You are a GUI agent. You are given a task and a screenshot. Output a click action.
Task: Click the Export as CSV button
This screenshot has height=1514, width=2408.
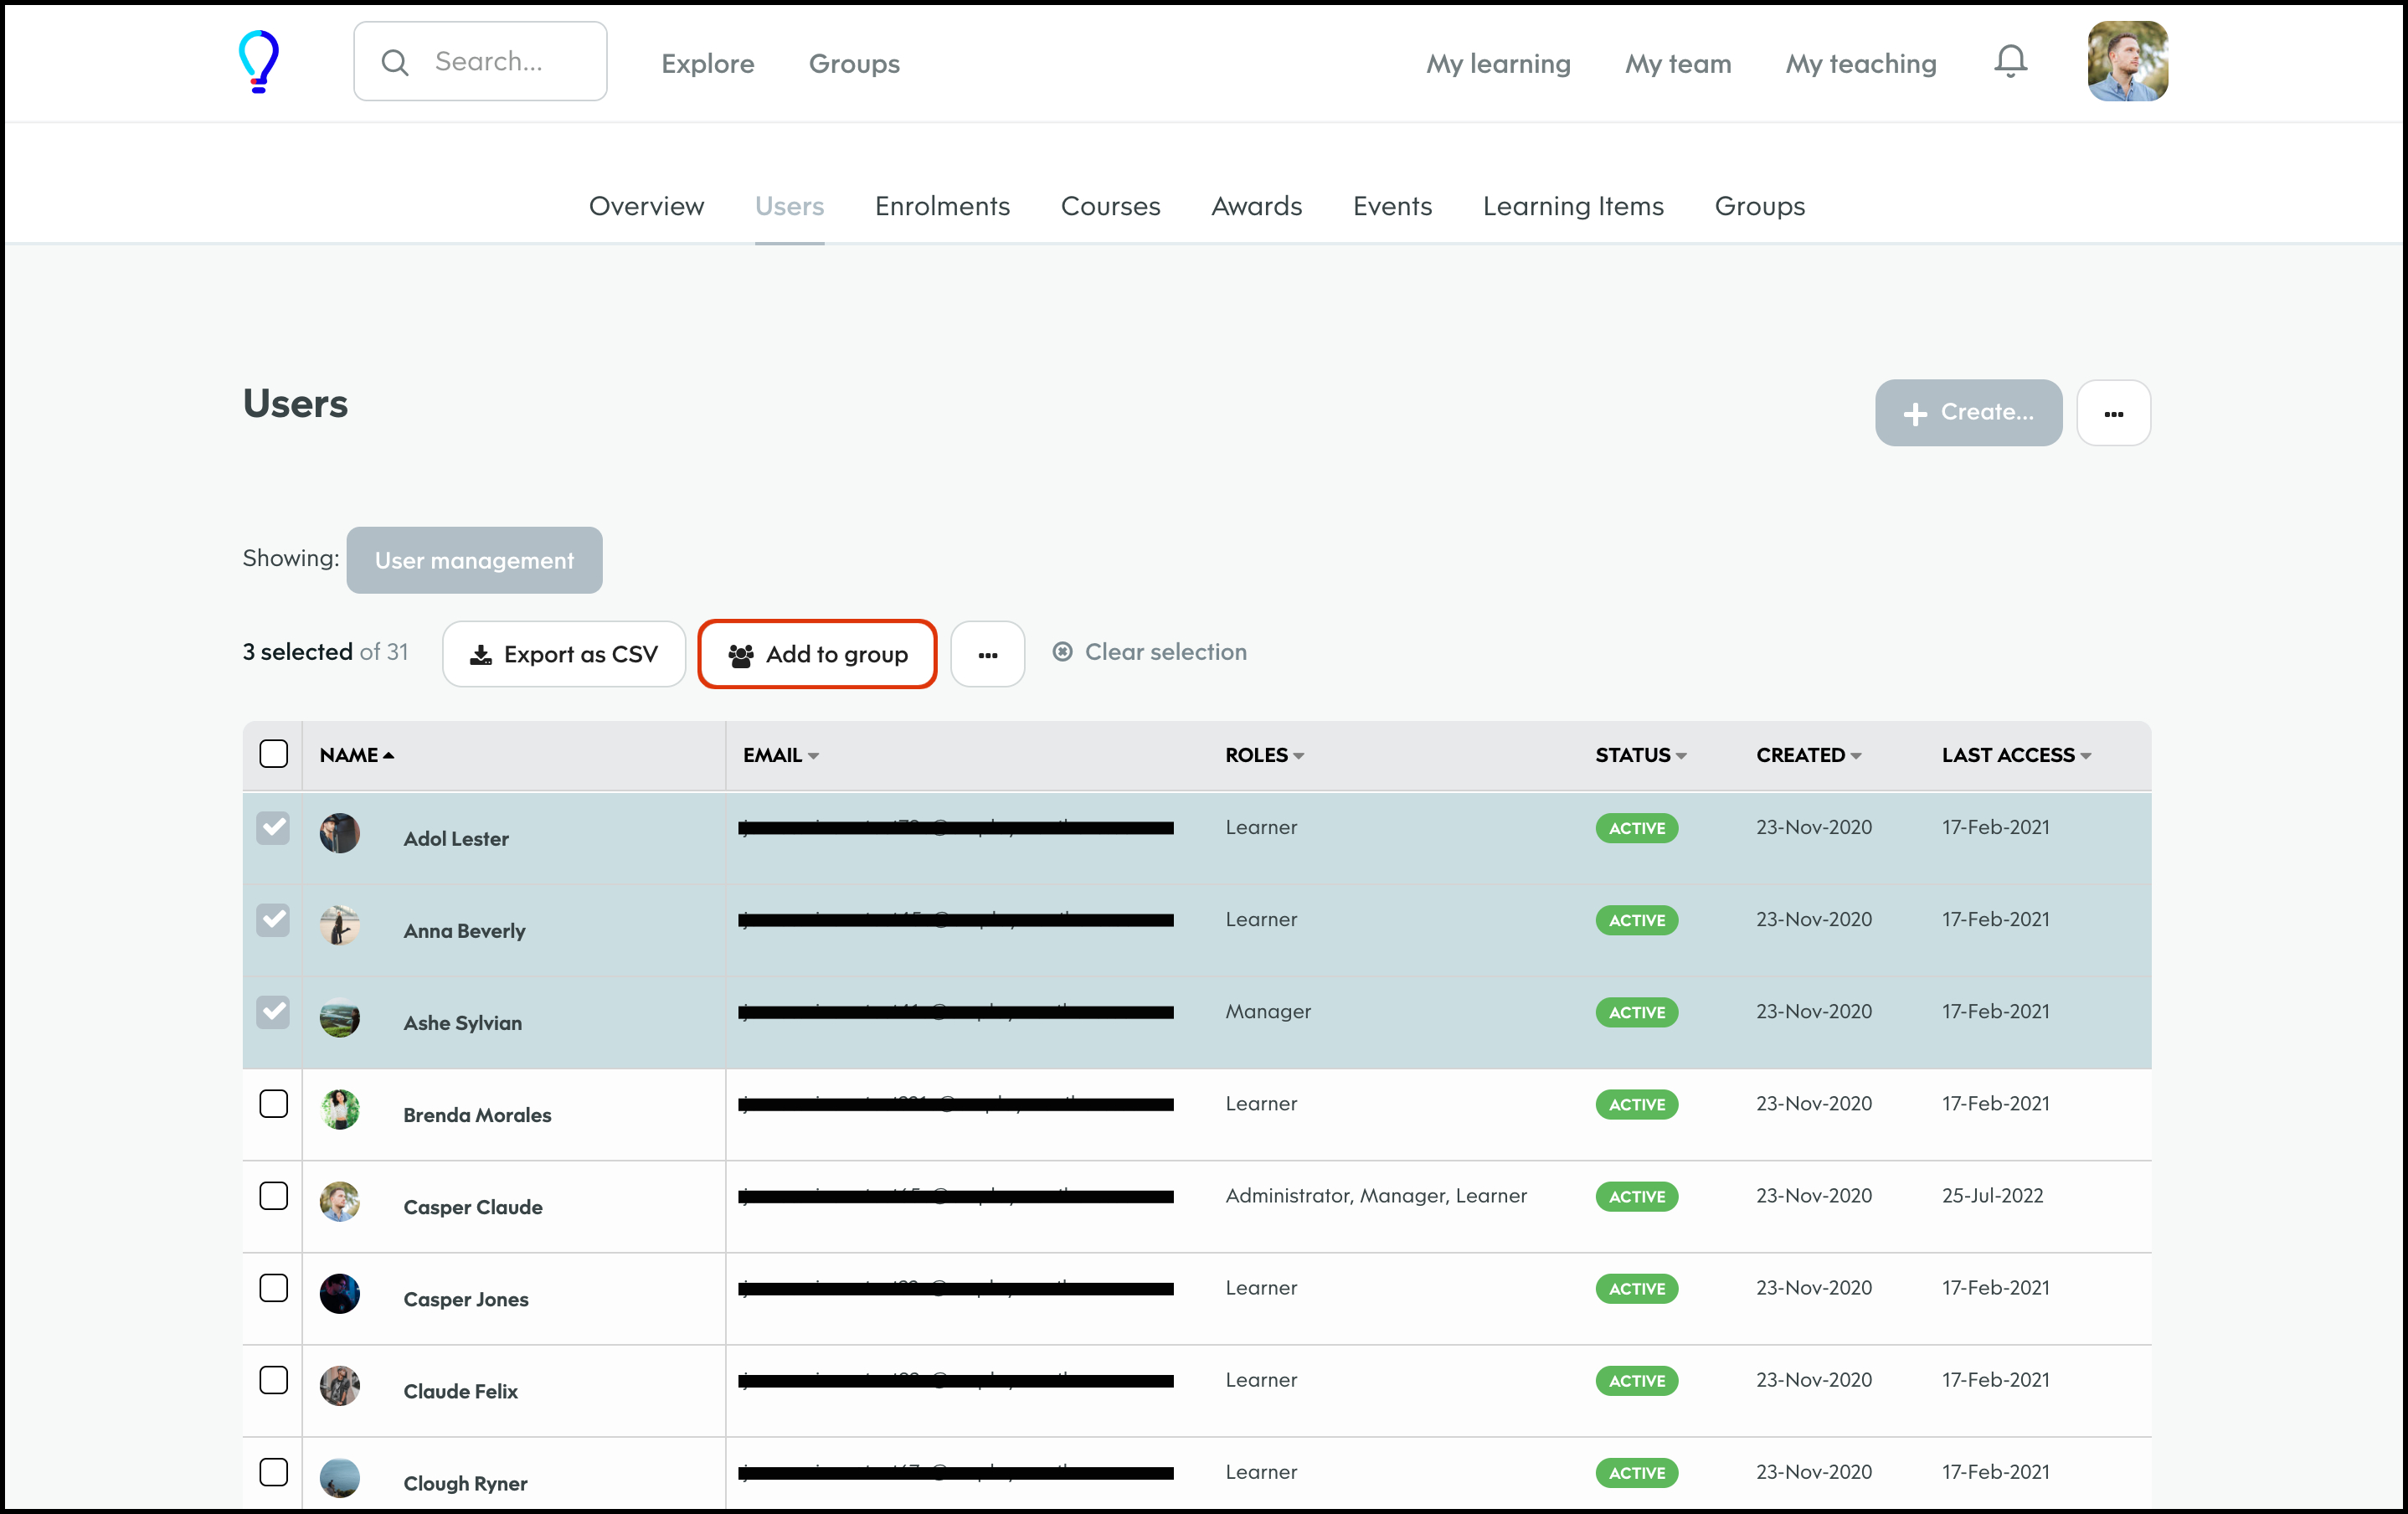pos(564,654)
